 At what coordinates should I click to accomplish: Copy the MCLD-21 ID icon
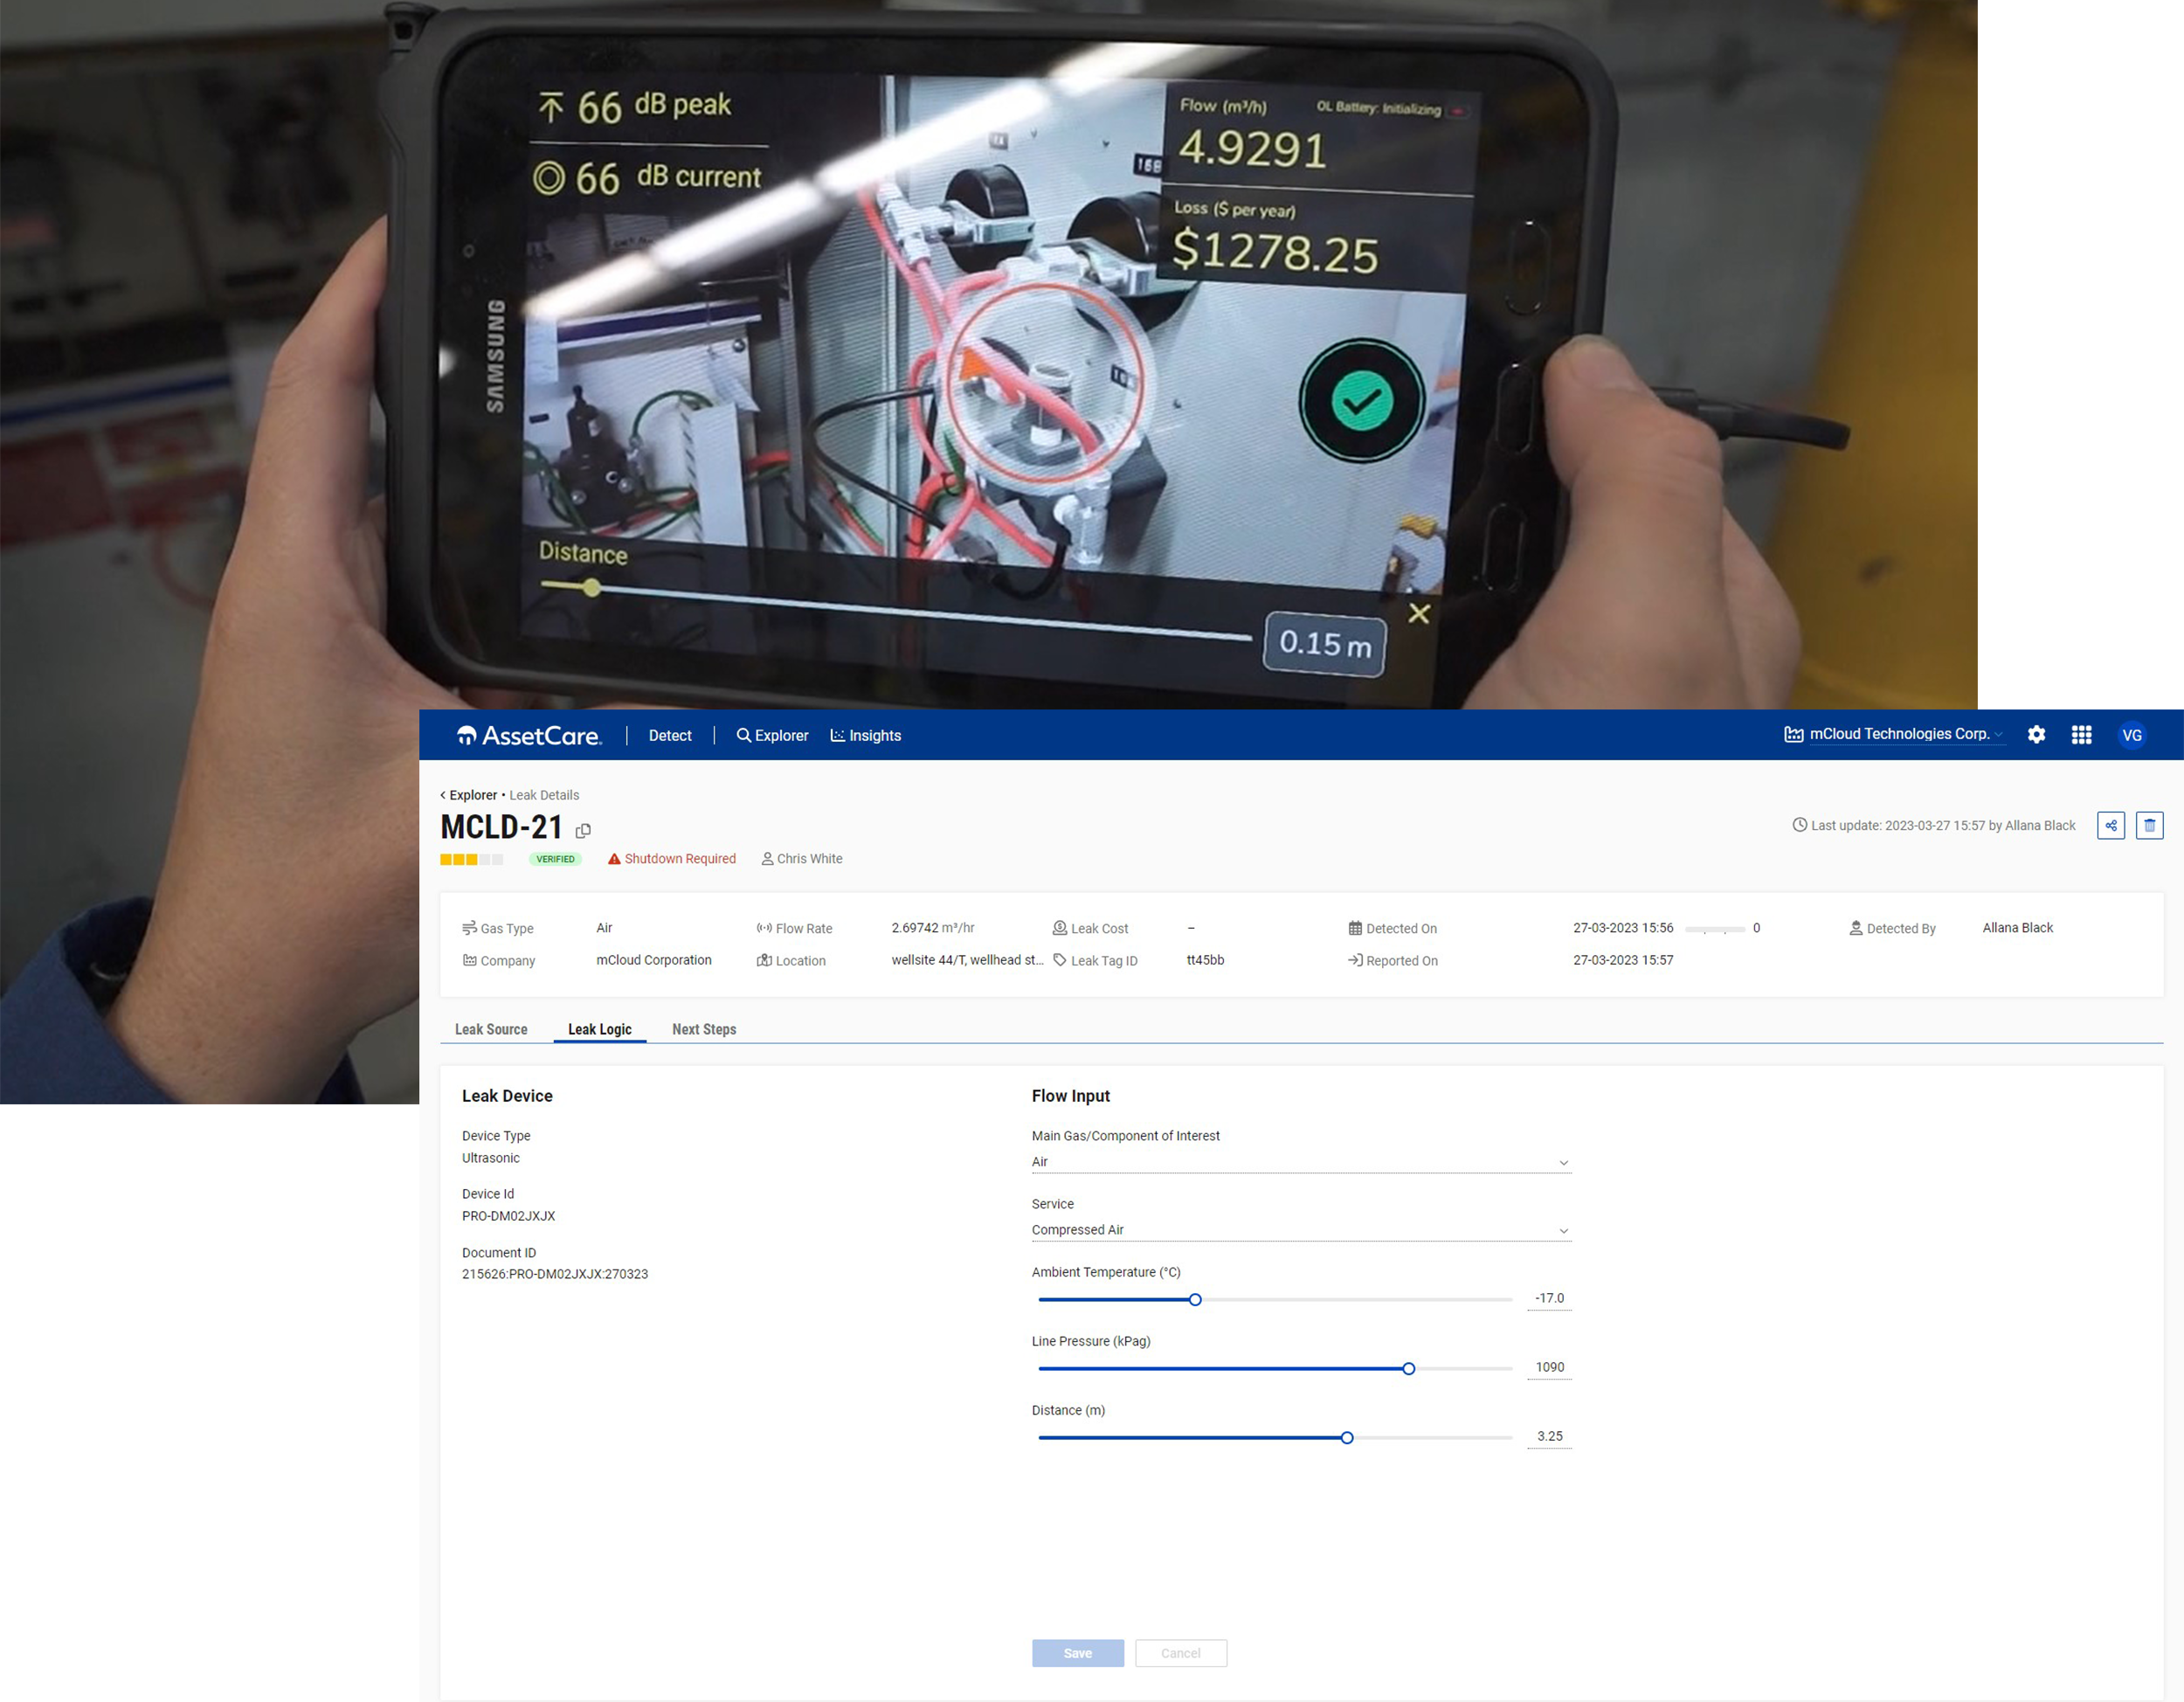pos(583,830)
